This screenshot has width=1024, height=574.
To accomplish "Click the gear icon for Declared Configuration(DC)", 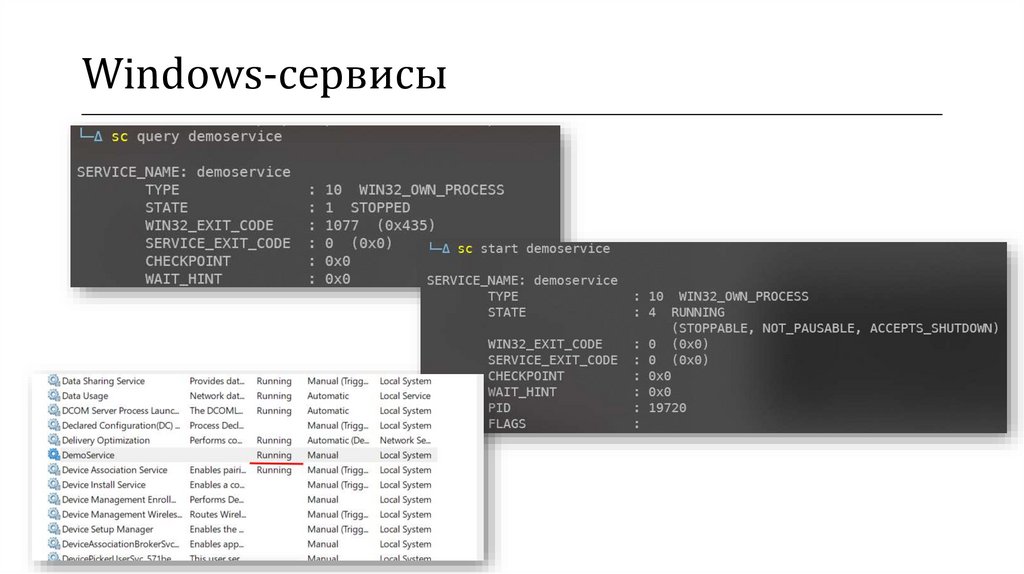I will point(54,425).
